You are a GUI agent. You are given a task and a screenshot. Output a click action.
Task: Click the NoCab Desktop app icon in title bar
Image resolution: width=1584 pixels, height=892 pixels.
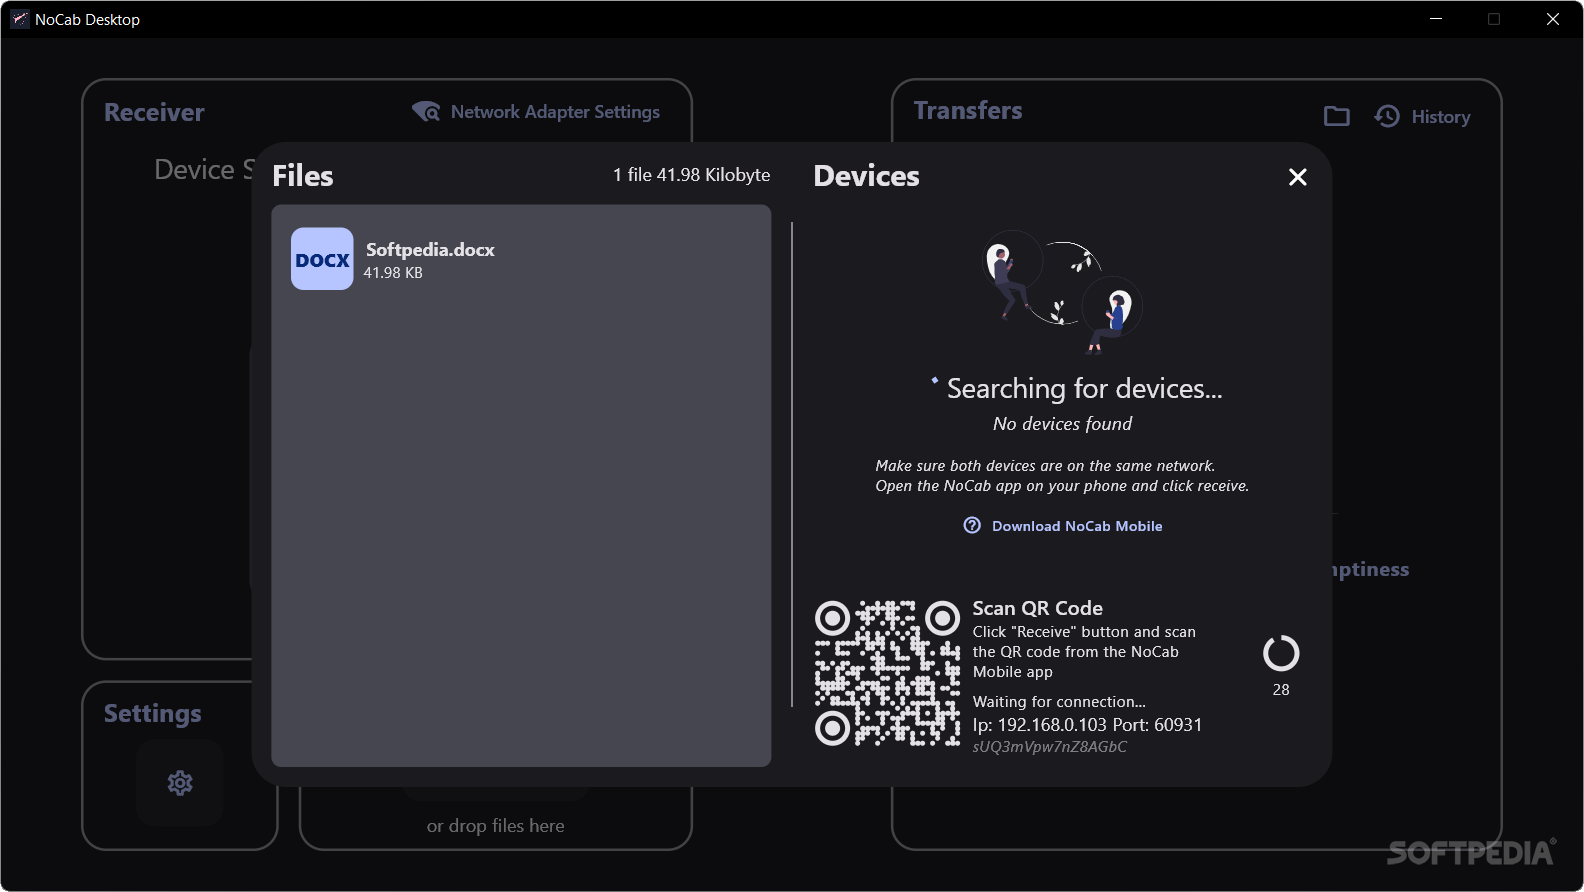(20, 19)
